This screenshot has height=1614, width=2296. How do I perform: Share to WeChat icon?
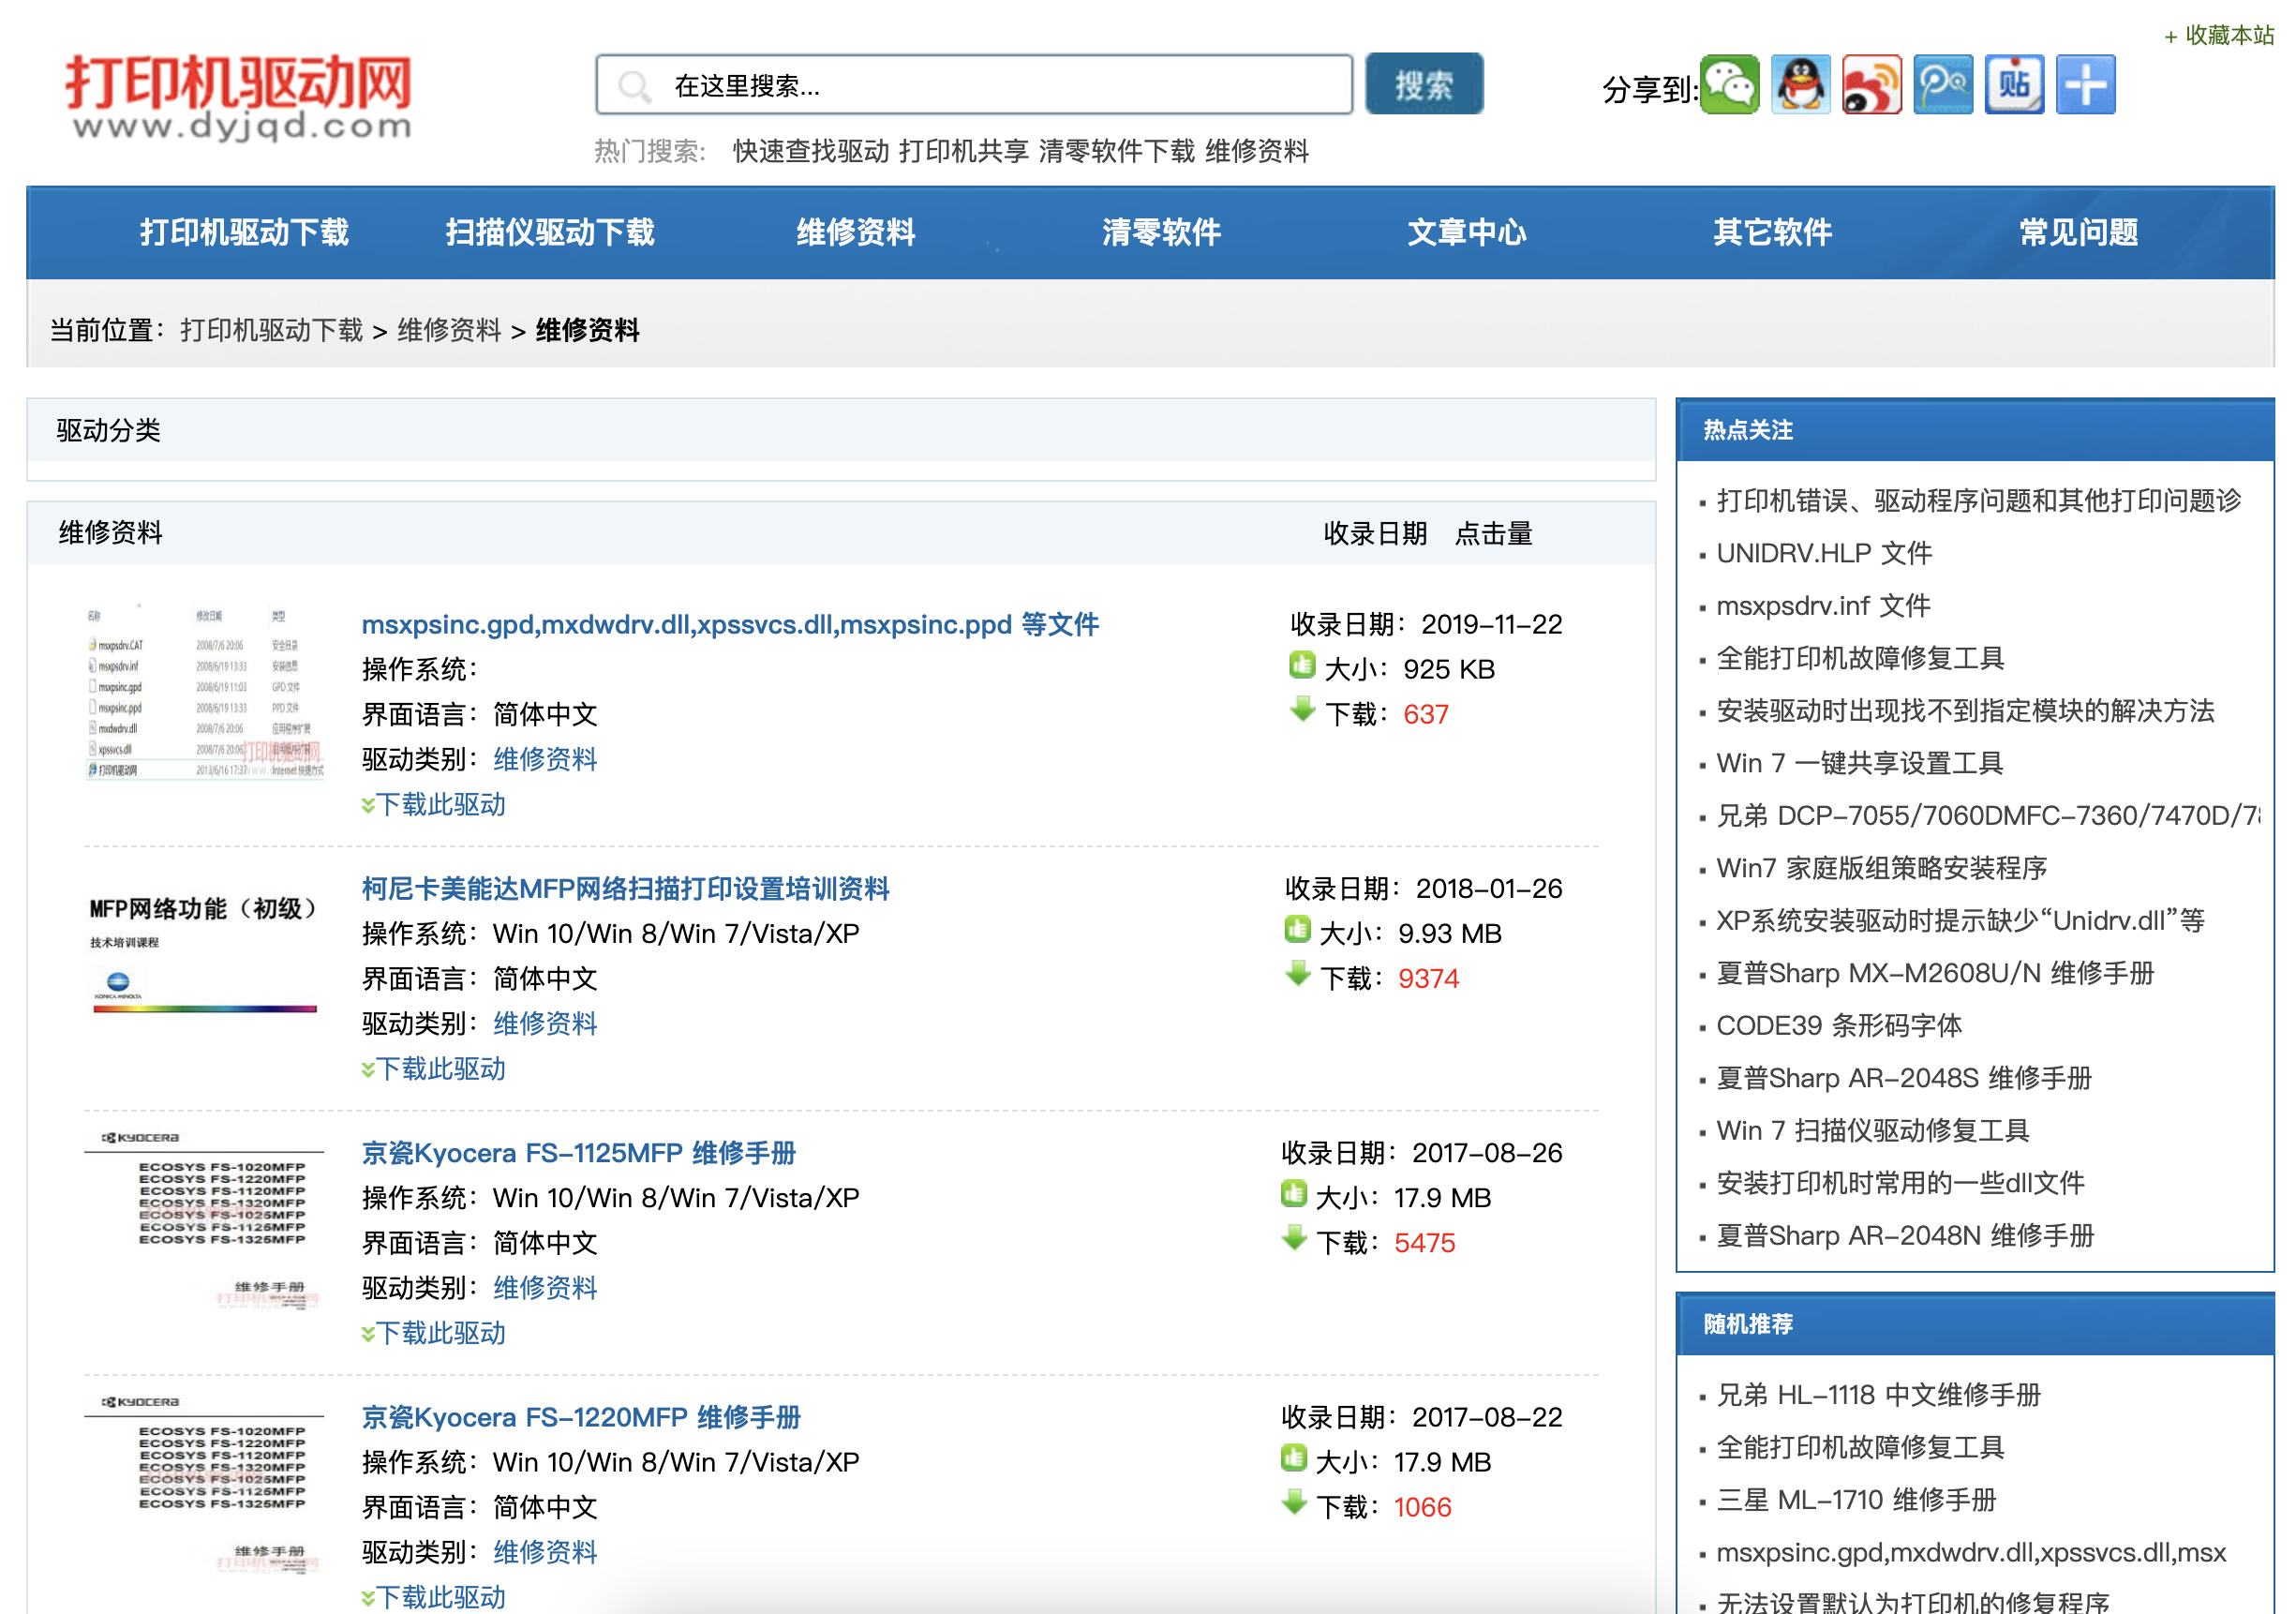point(1730,85)
